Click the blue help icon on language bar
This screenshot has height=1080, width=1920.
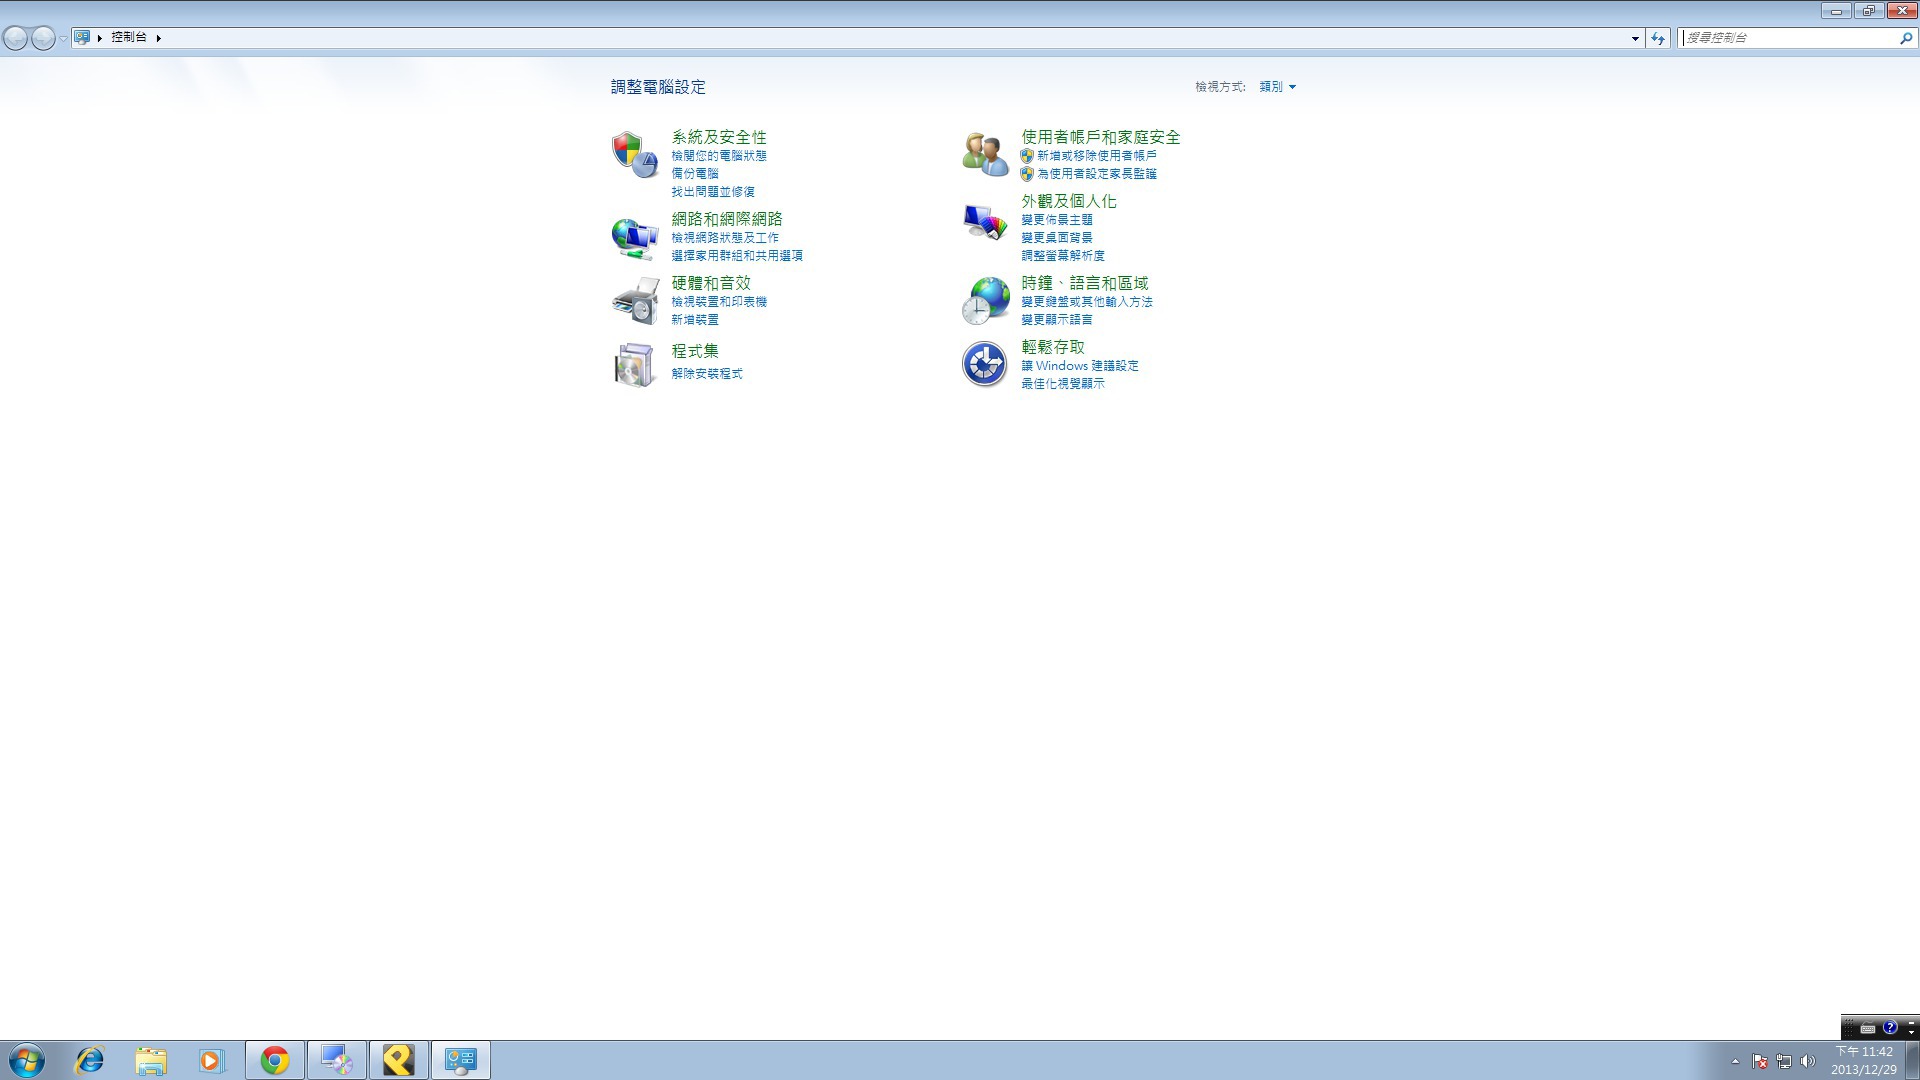(1889, 1028)
